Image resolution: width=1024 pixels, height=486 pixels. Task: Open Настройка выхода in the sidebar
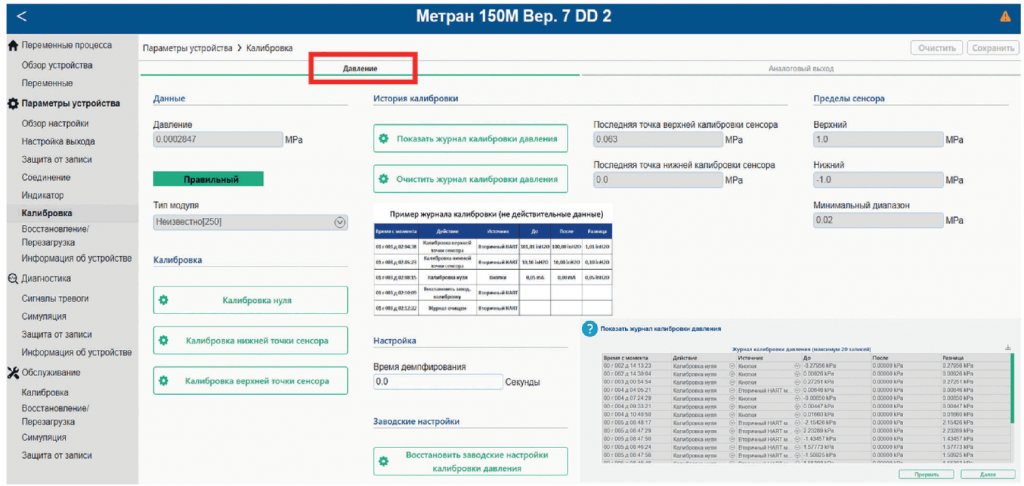click(58, 141)
